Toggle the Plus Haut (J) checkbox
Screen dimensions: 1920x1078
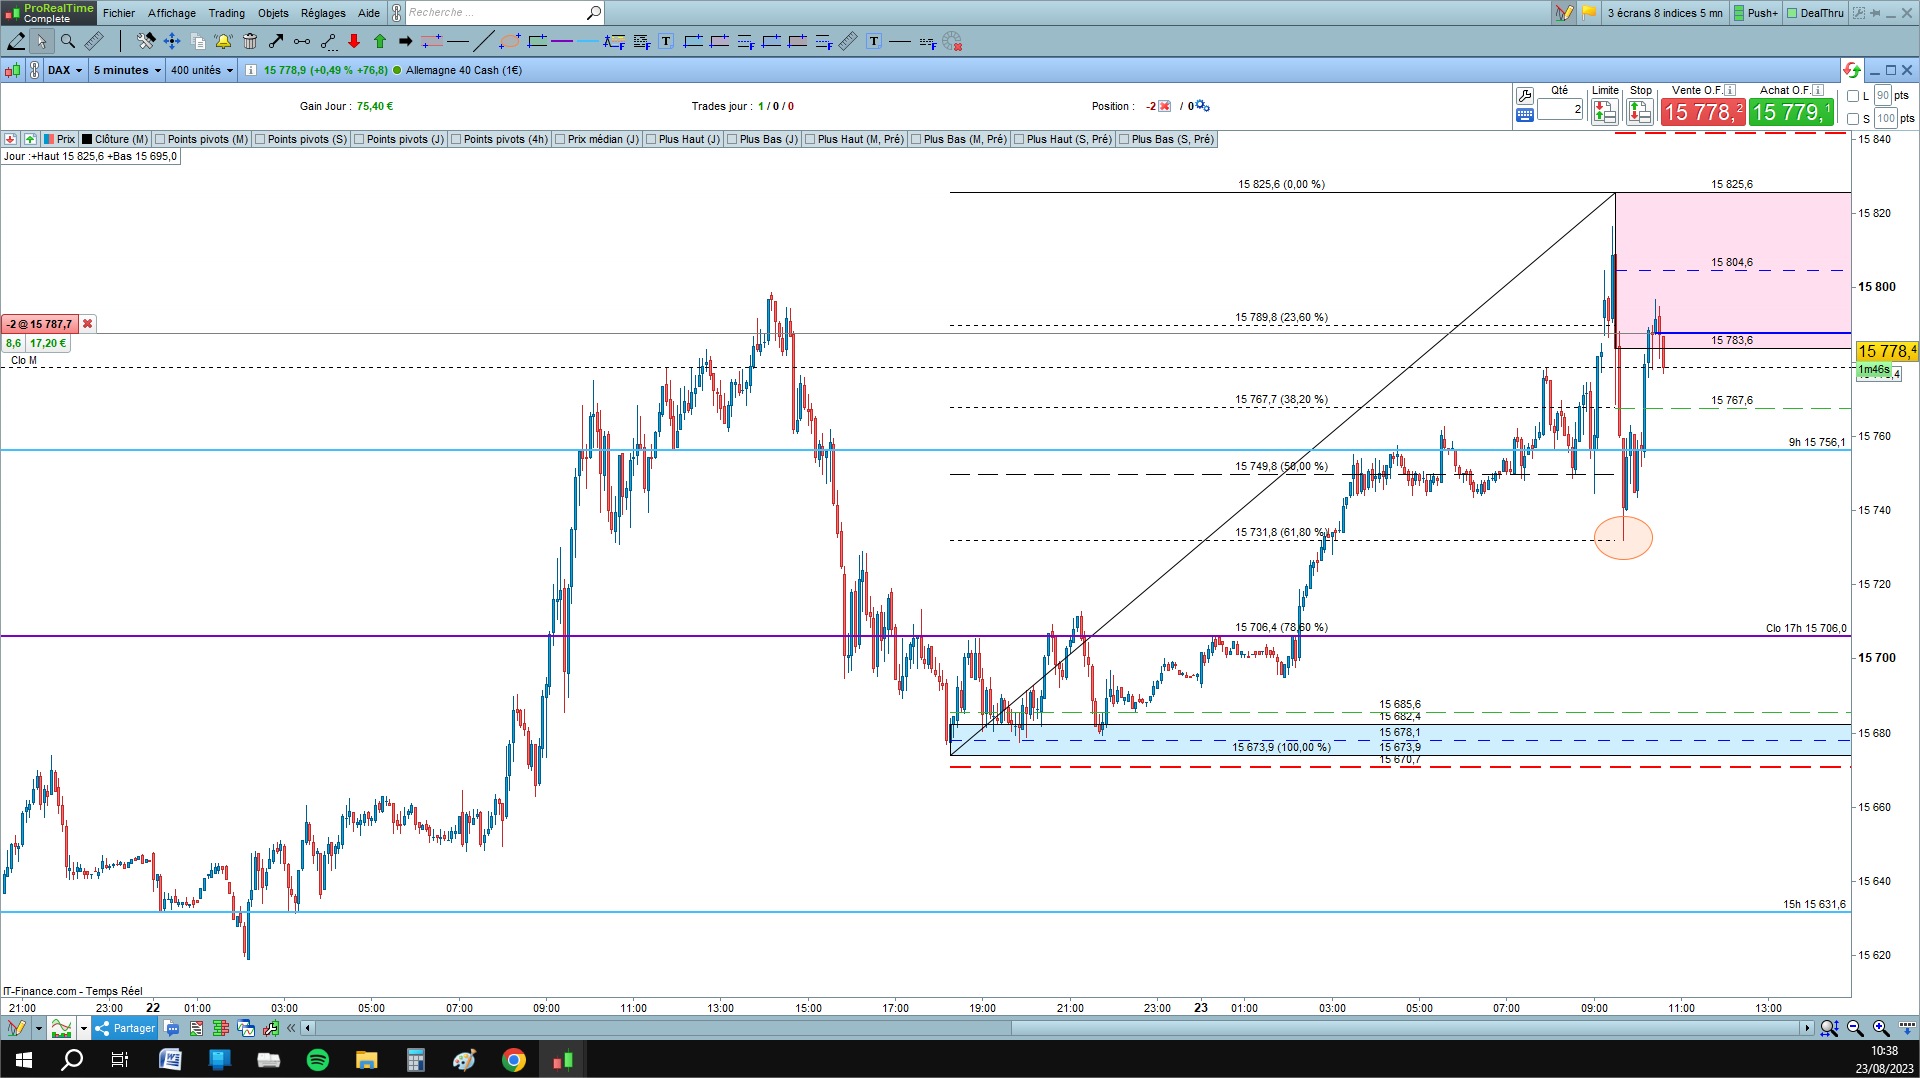pyautogui.click(x=651, y=139)
